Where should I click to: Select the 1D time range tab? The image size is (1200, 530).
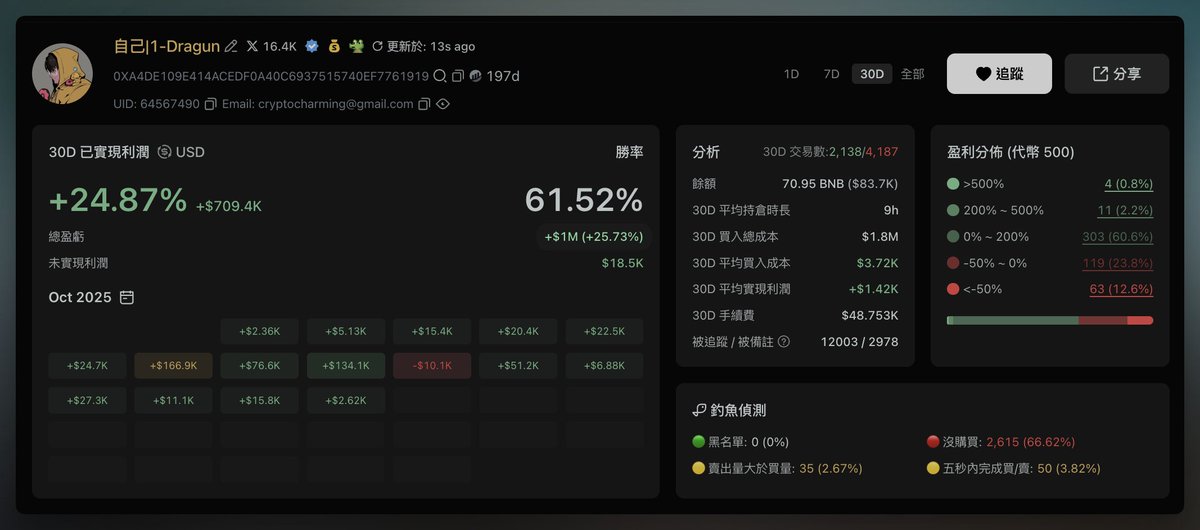point(791,74)
